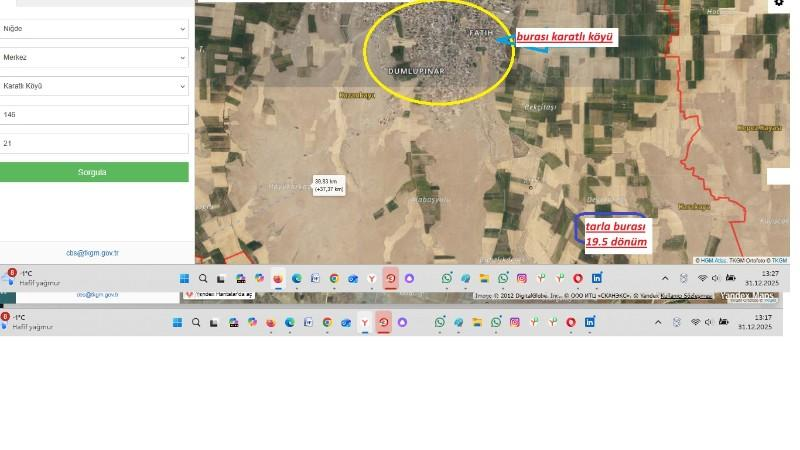Open LinkedIn on the 13:17 taskbar
800x450 pixels.
click(590, 322)
